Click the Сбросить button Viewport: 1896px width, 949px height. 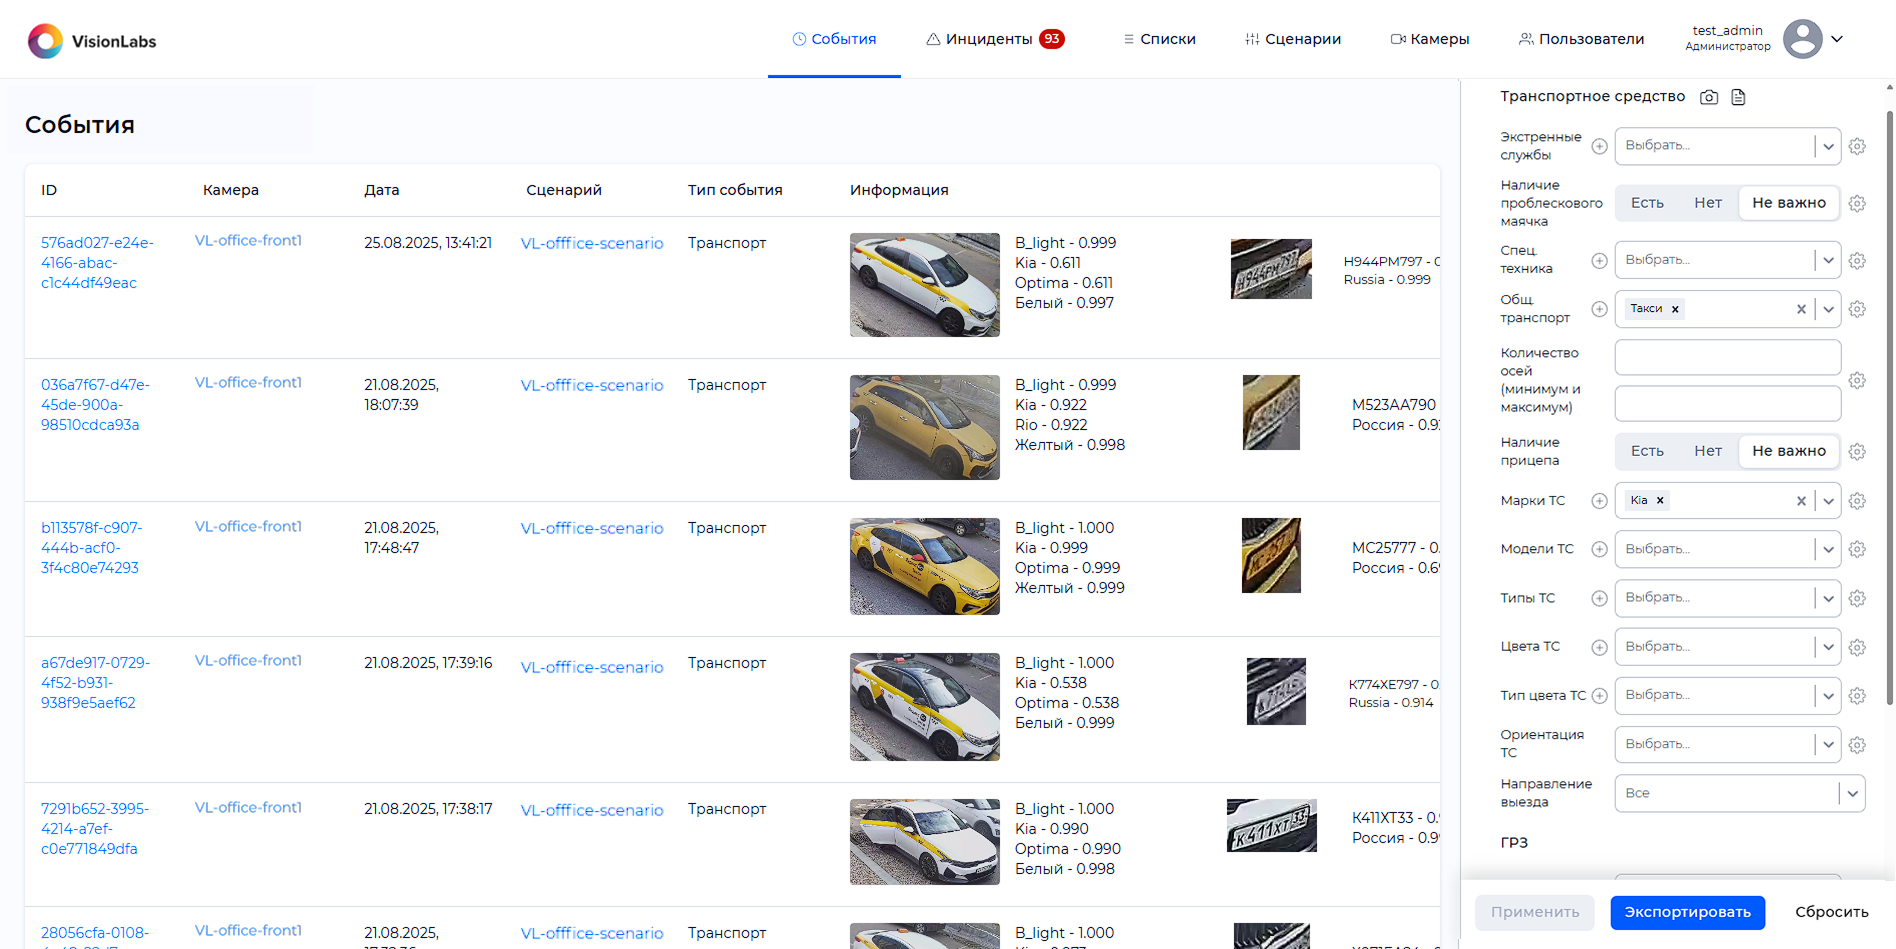click(x=1831, y=912)
